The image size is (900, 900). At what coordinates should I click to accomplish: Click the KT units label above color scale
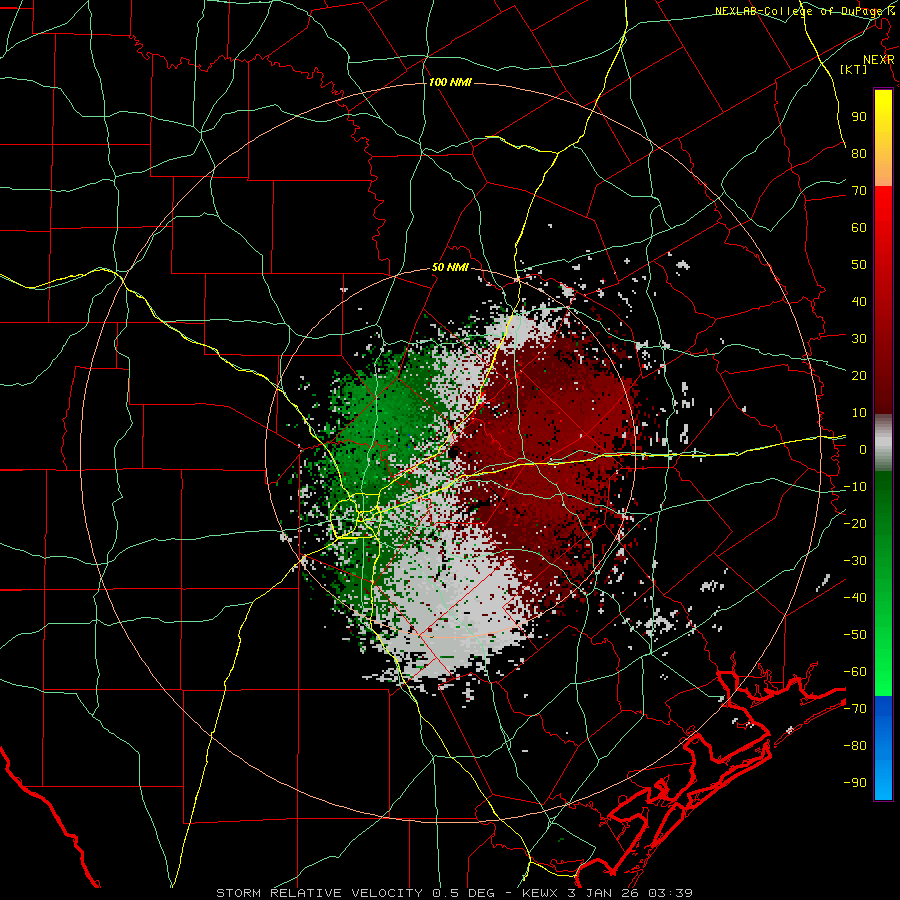click(854, 69)
